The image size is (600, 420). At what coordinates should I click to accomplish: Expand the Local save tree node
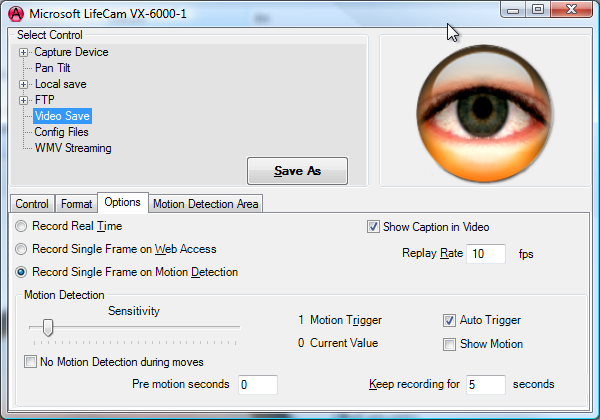pos(24,84)
